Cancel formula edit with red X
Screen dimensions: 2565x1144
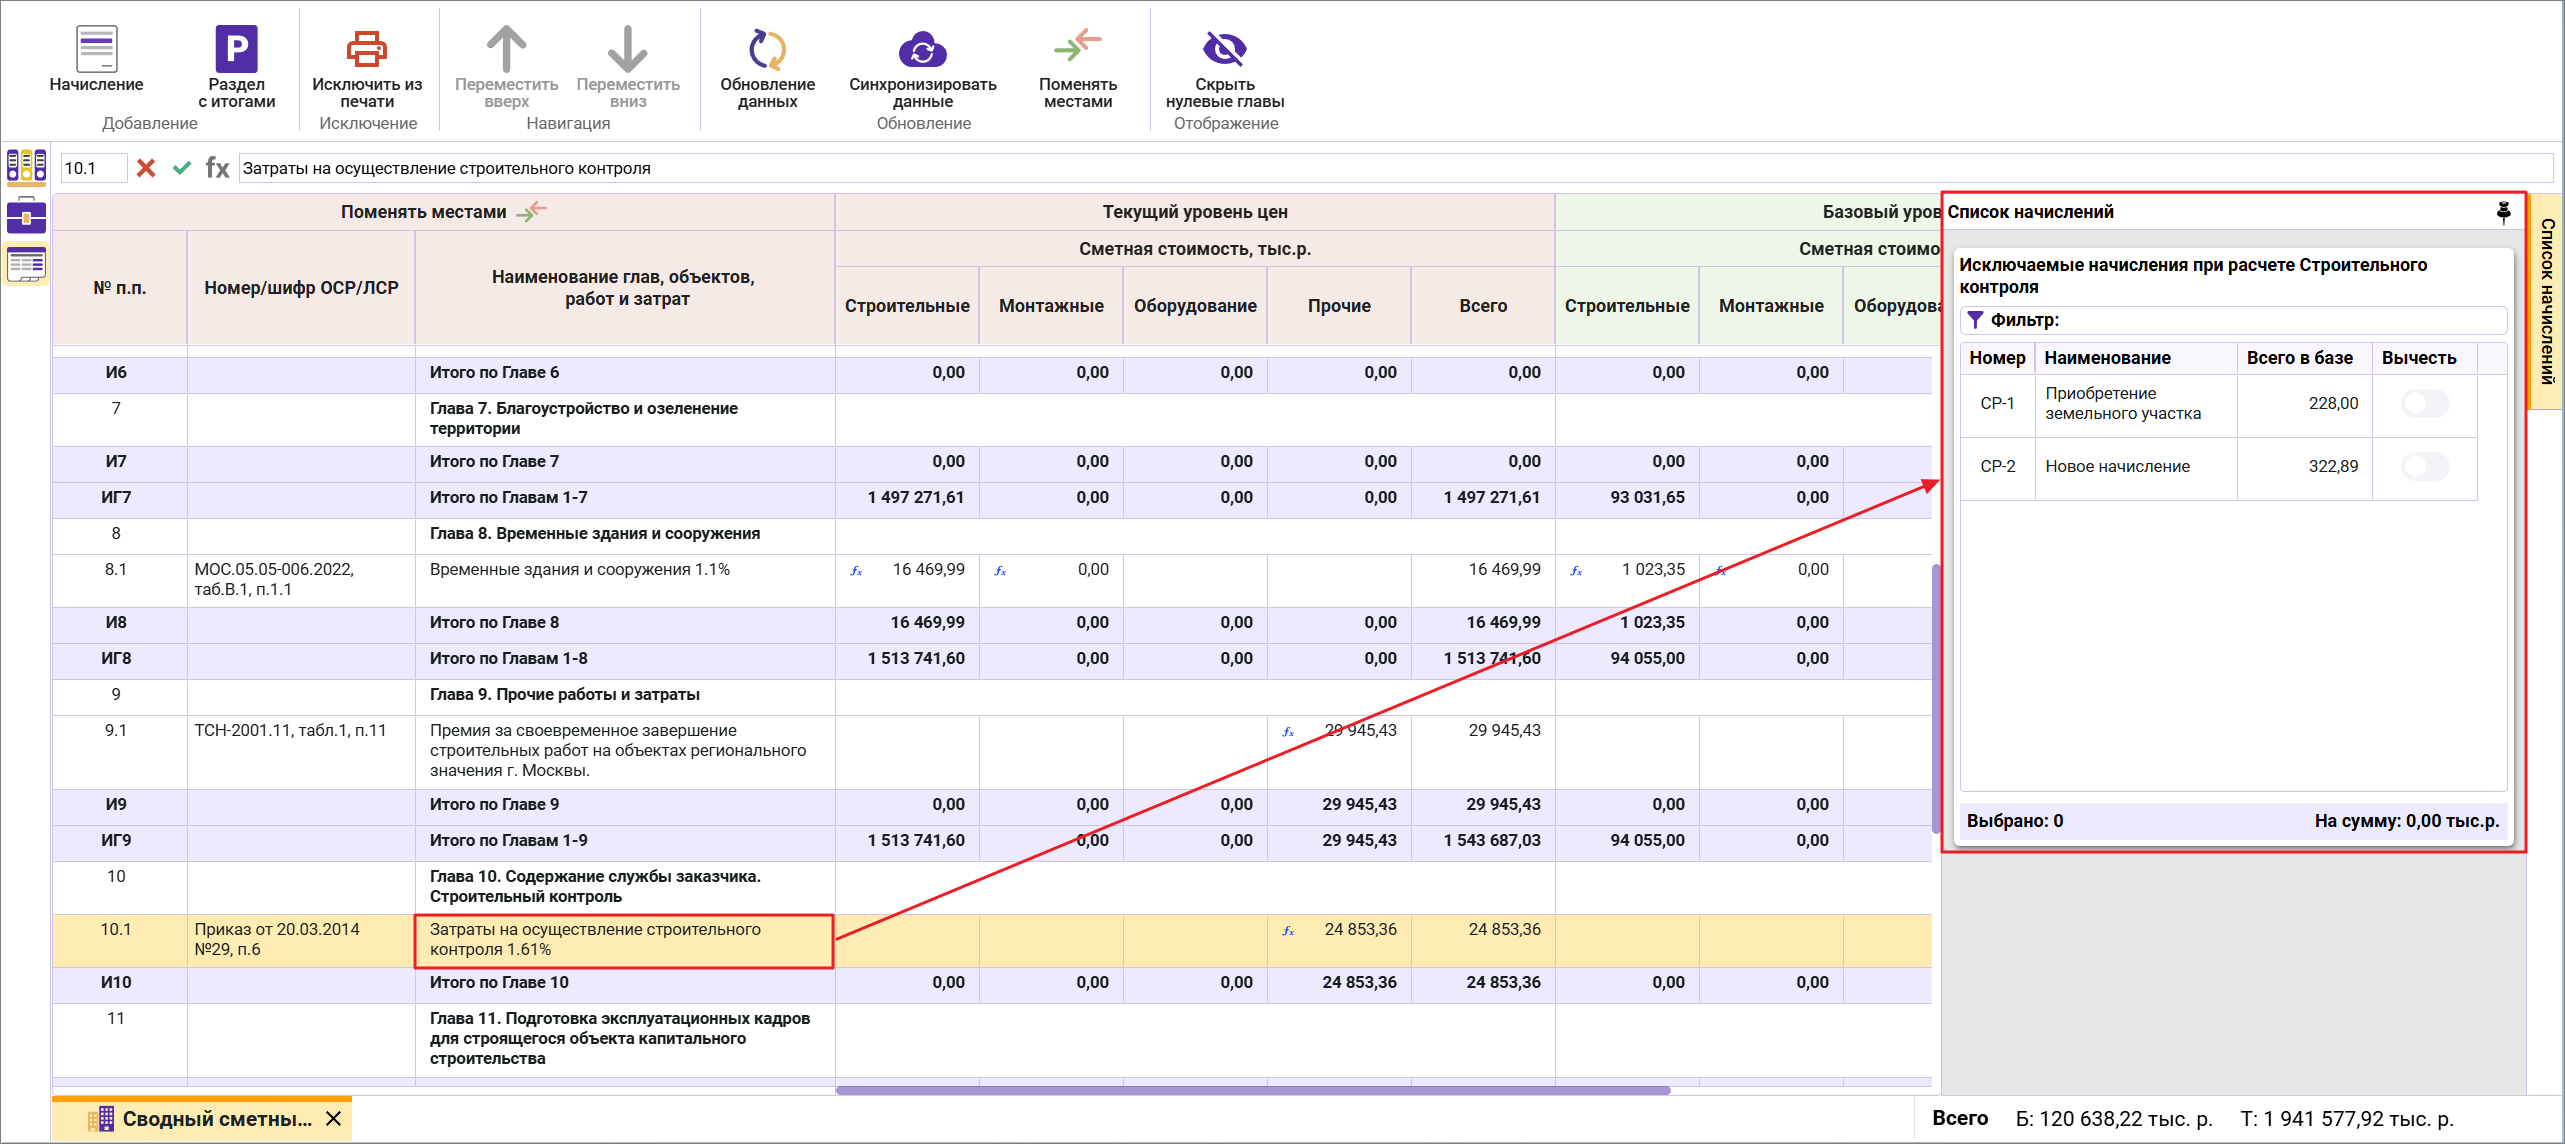click(146, 168)
